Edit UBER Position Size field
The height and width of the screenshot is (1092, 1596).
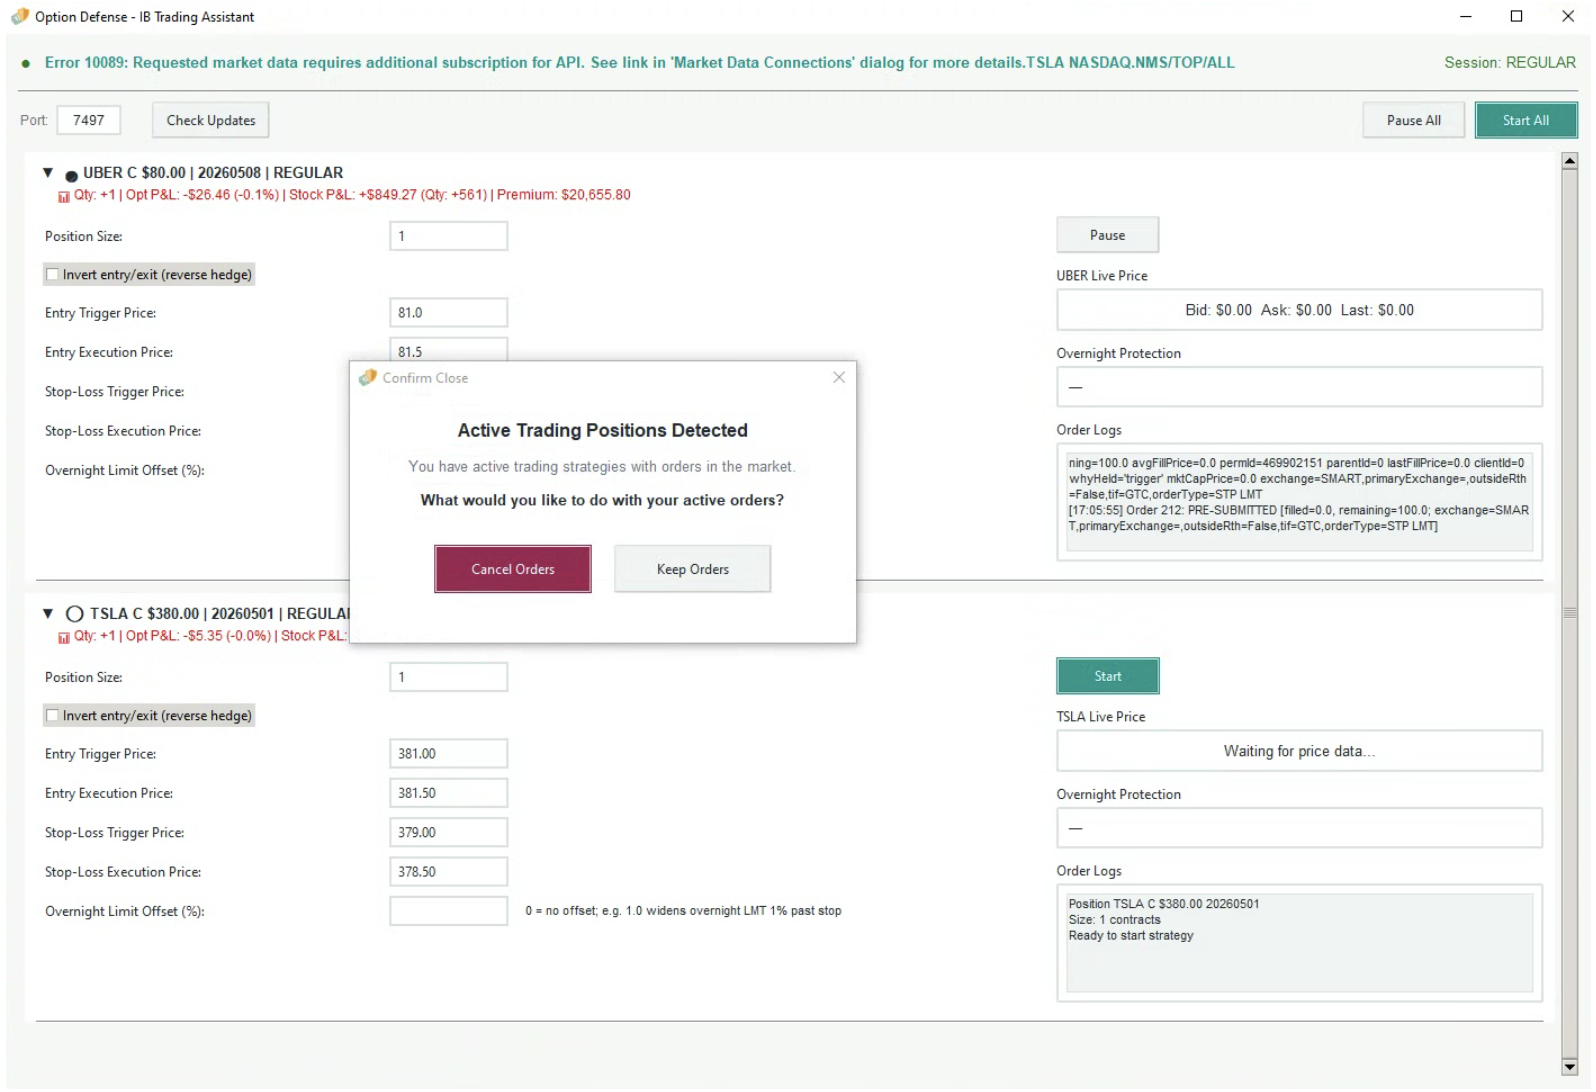point(448,236)
